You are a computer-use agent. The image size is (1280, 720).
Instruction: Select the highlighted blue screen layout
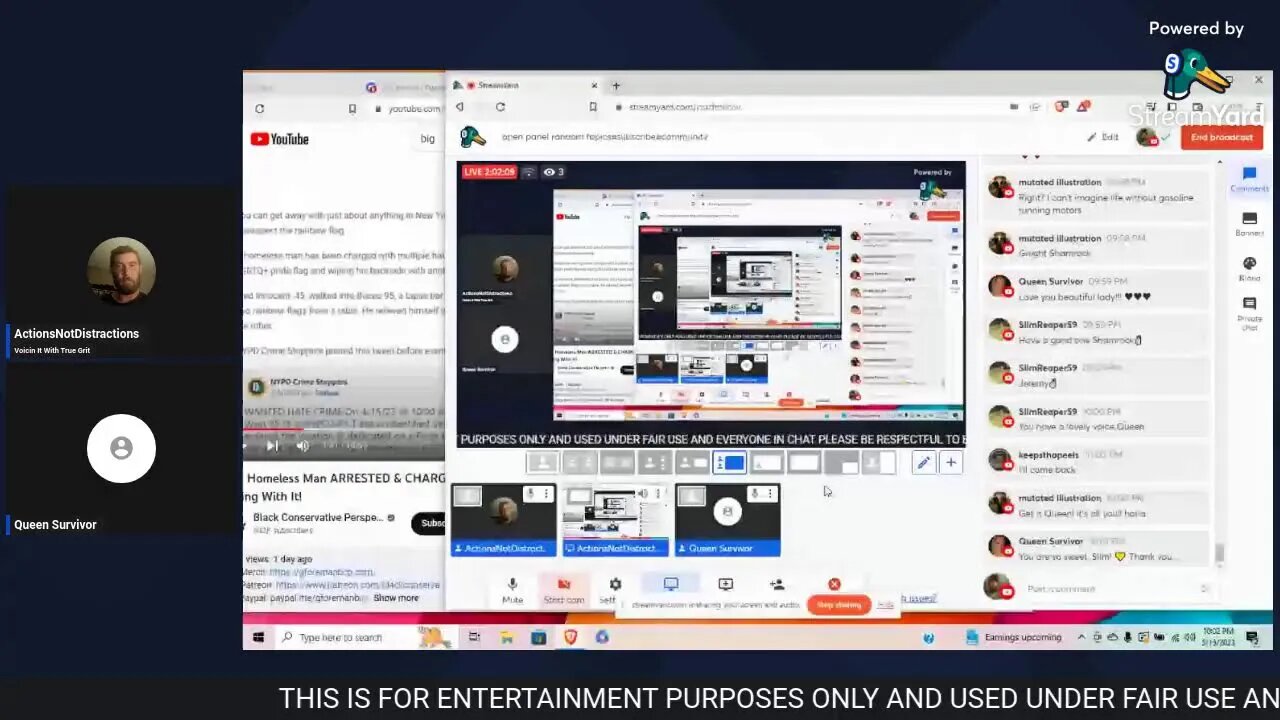730,462
